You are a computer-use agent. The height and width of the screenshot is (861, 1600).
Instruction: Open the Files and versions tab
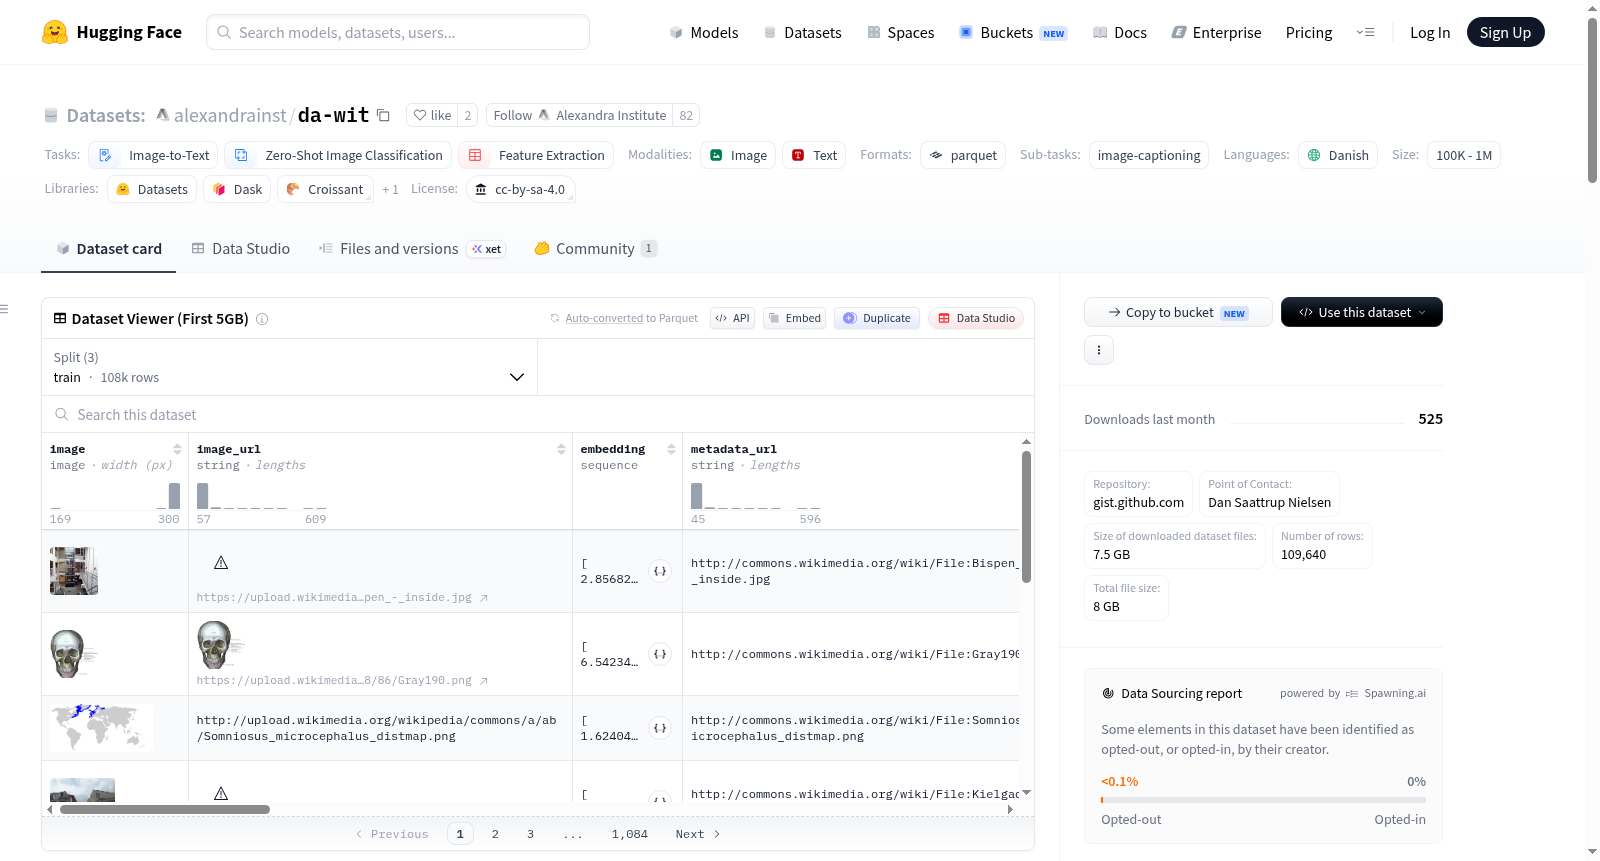click(x=412, y=249)
